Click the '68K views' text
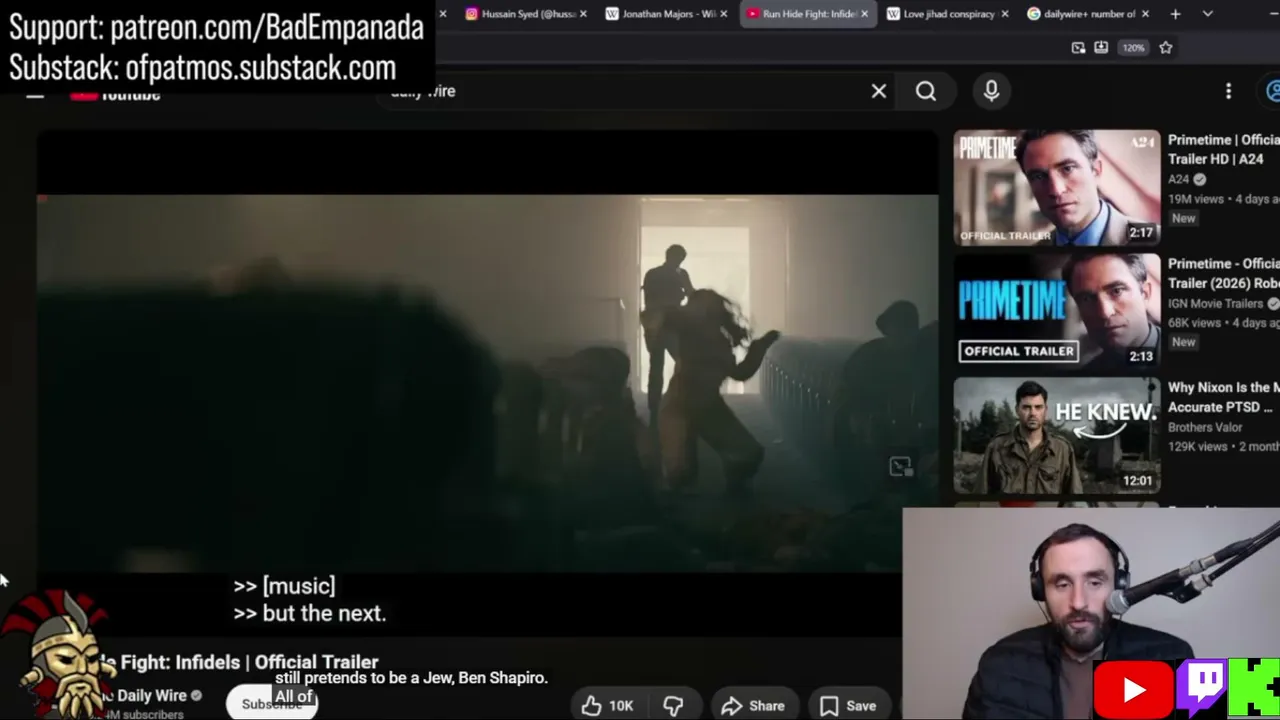 [x=1198, y=323]
